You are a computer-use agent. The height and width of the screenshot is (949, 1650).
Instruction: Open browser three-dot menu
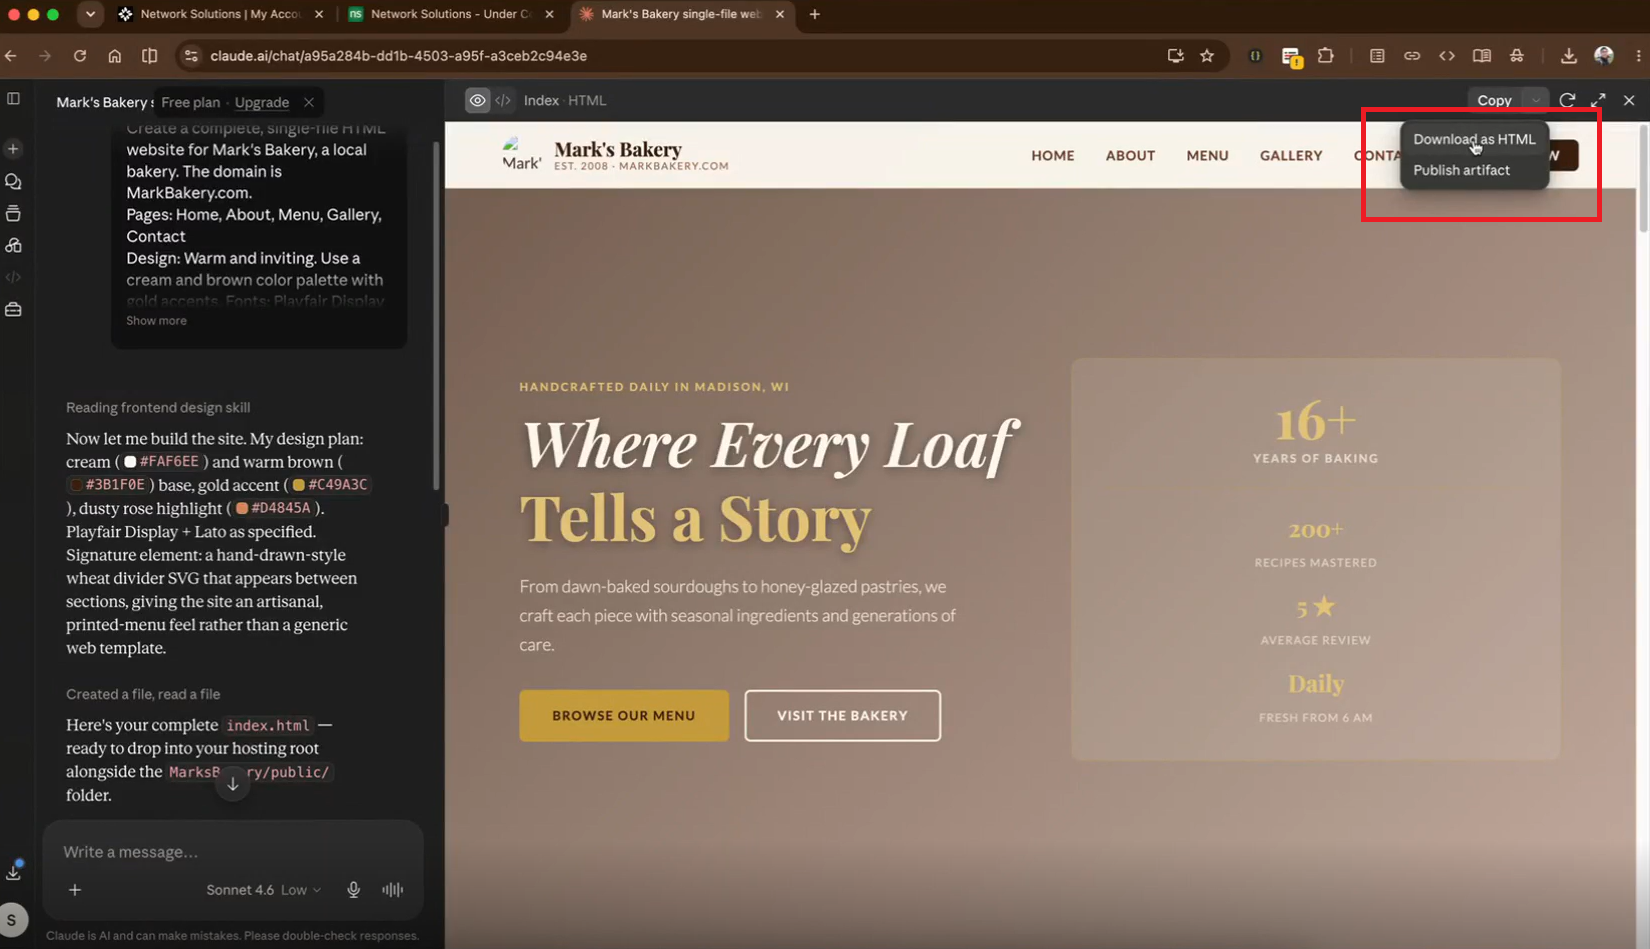click(x=1638, y=56)
